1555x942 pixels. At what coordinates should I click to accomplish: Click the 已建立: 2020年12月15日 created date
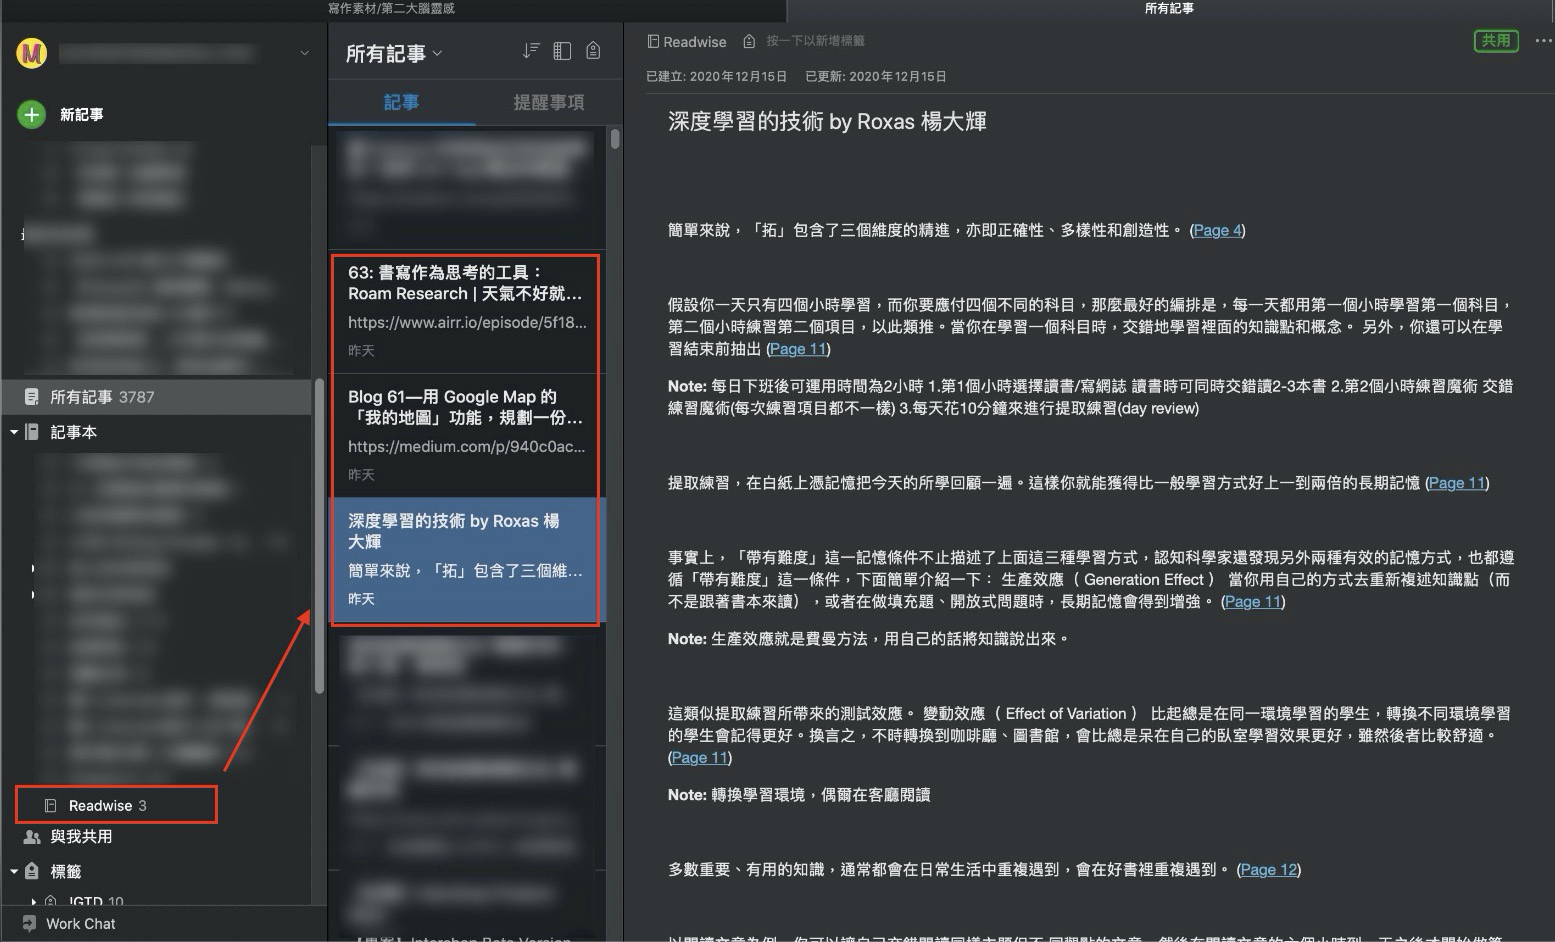pyautogui.click(x=717, y=76)
